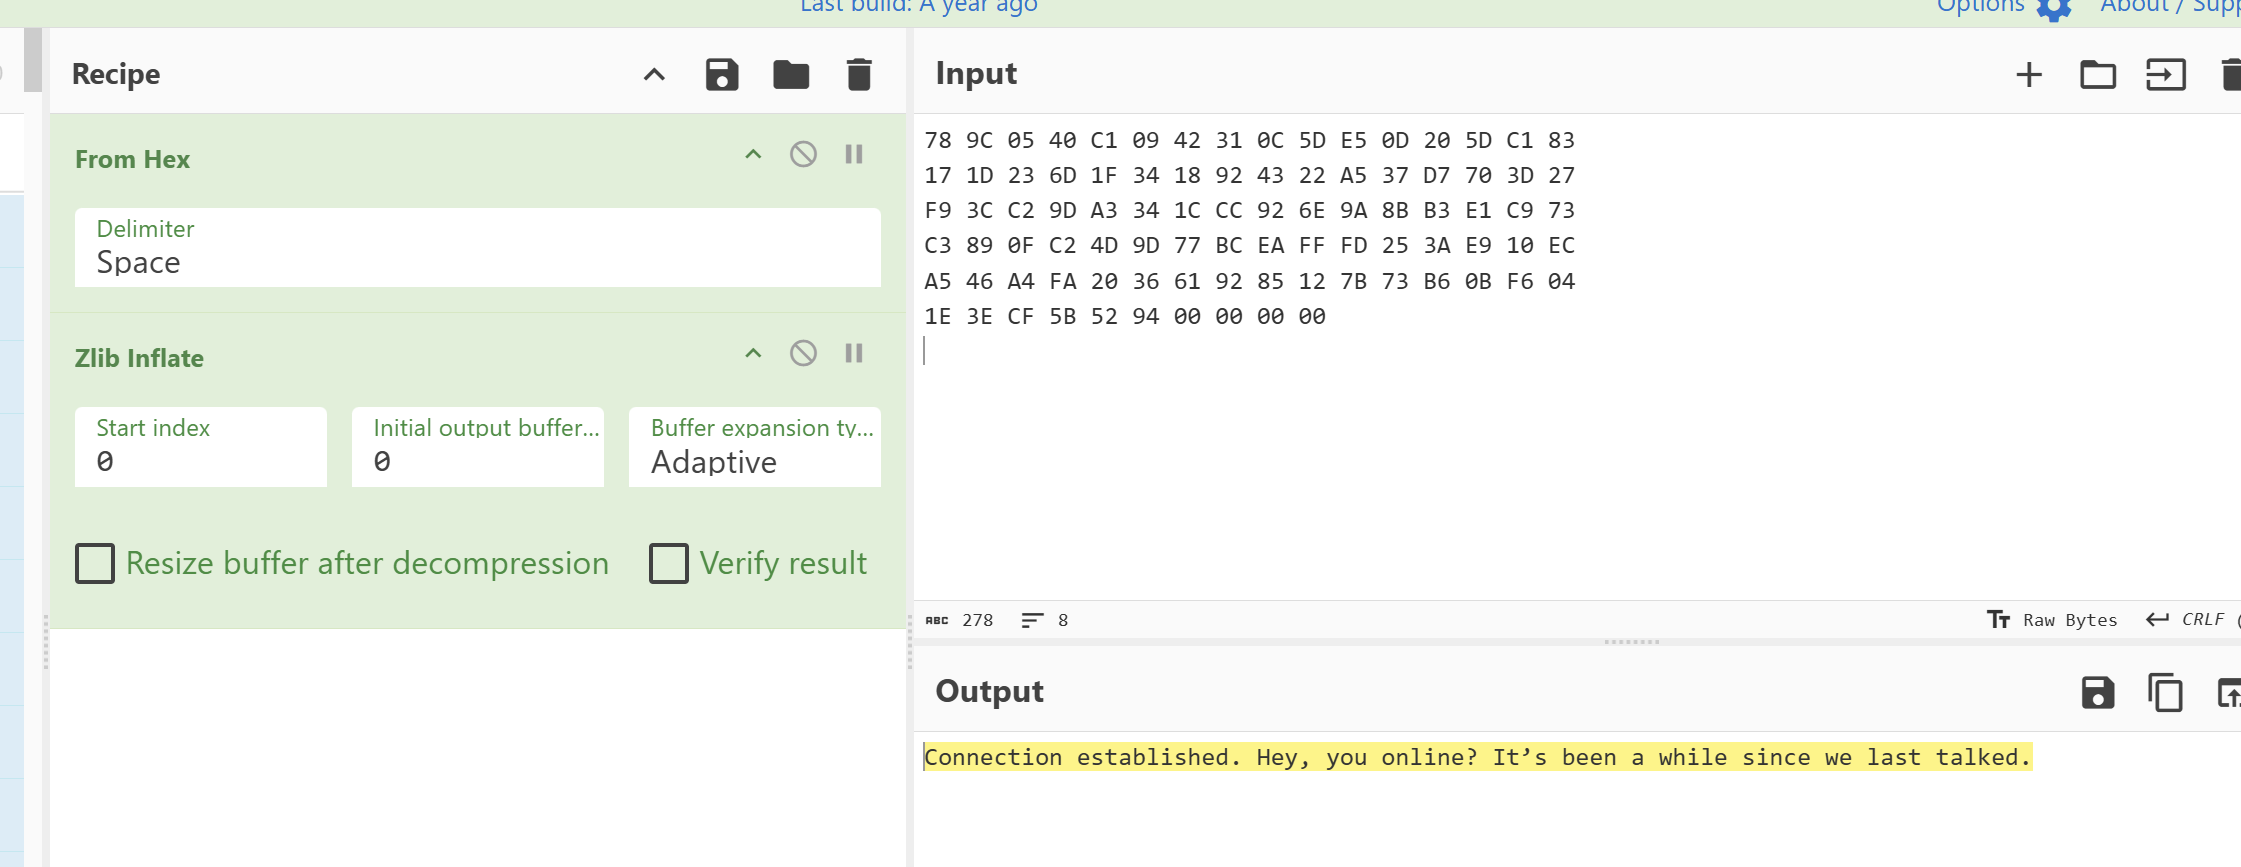Open file as input icon
2241x867 pixels.
pyautogui.click(x=2165, y=75)
